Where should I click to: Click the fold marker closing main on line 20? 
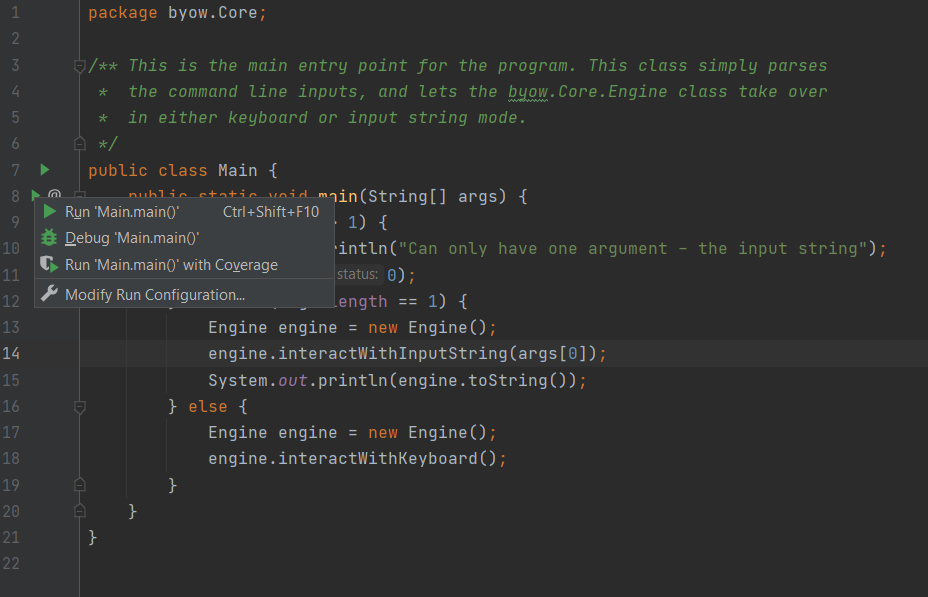[x=79, y=509]
